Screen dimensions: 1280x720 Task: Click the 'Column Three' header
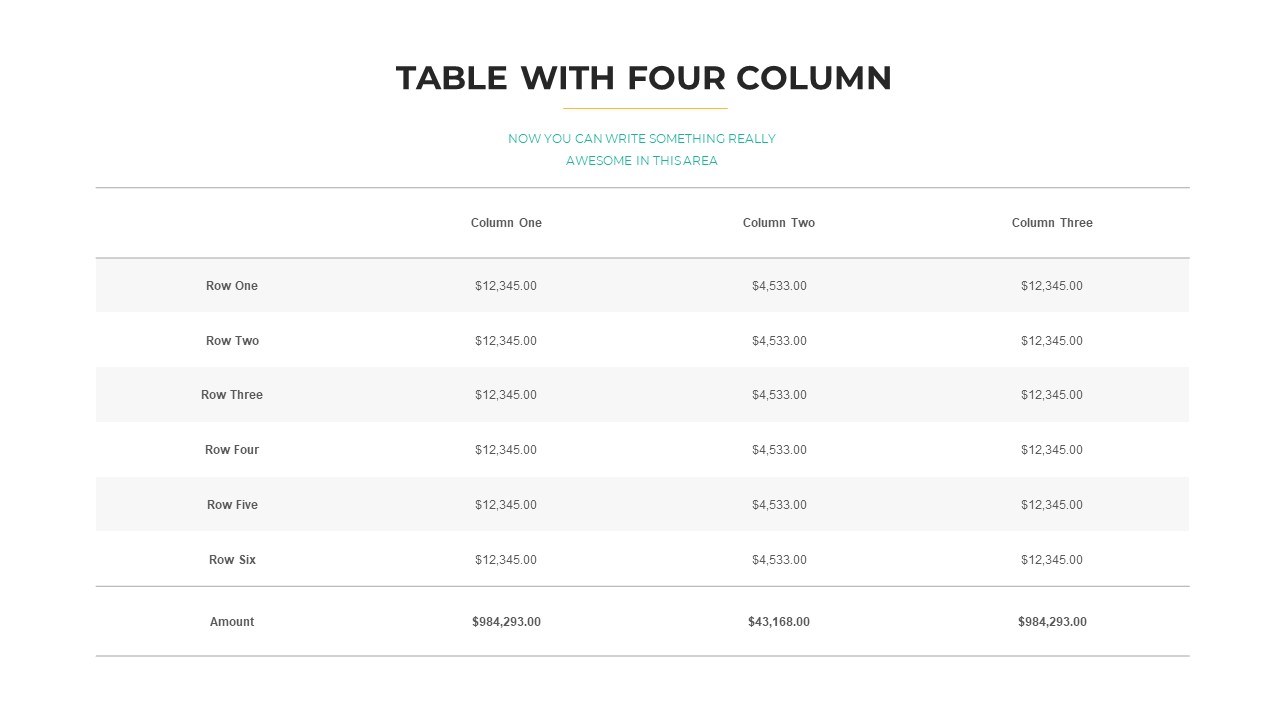tap(1052, 223)
